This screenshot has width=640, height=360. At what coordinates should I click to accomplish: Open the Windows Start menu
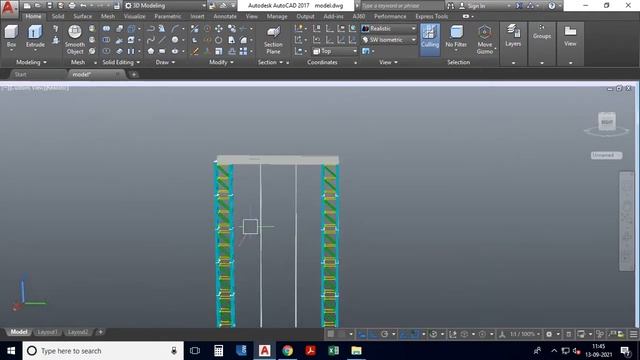tap(11, 351)
